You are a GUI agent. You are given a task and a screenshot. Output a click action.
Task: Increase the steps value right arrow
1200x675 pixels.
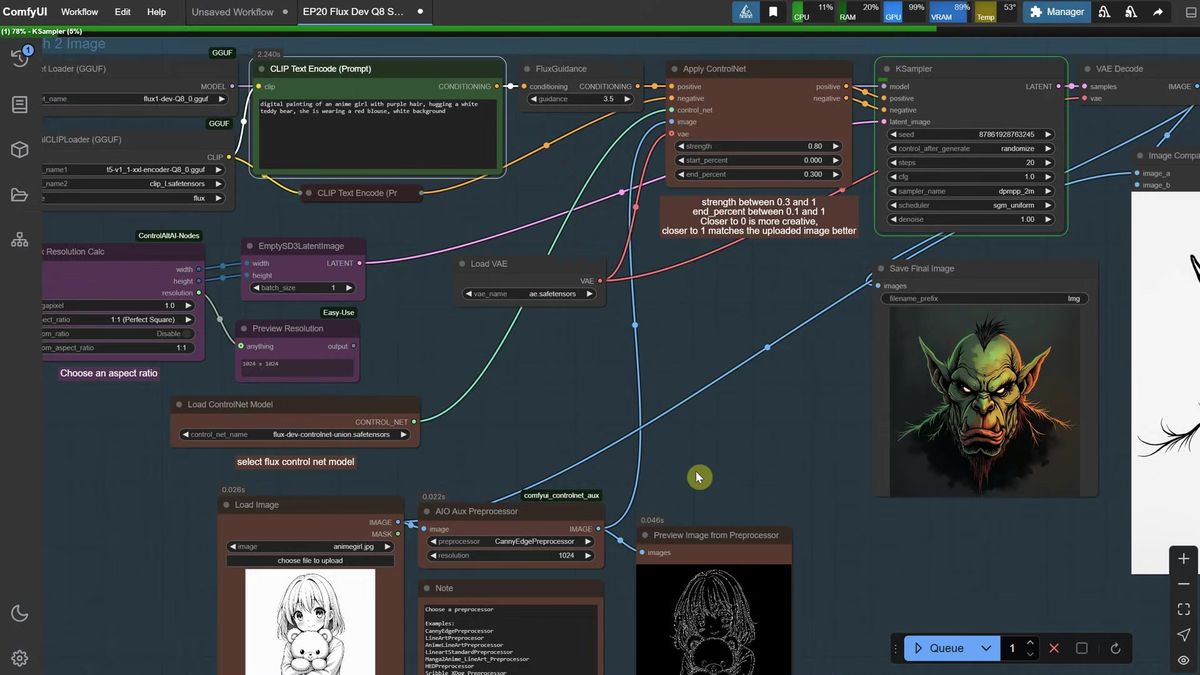(1049, 162)
